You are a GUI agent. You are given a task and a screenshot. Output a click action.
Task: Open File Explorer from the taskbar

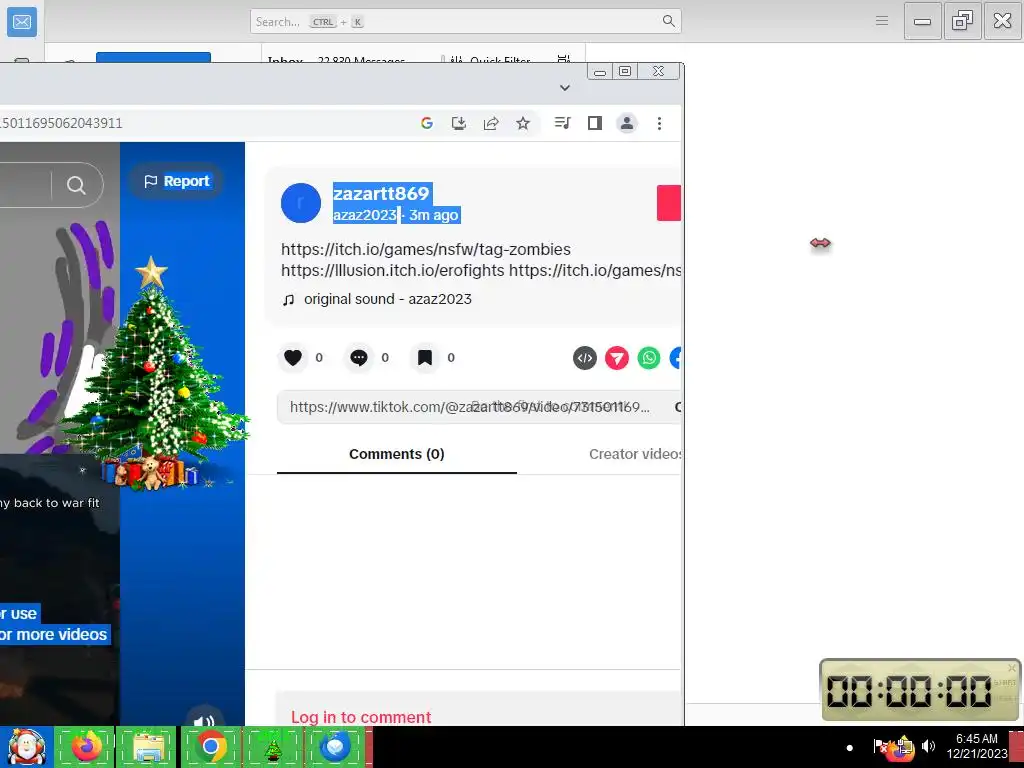pos(148,746)
